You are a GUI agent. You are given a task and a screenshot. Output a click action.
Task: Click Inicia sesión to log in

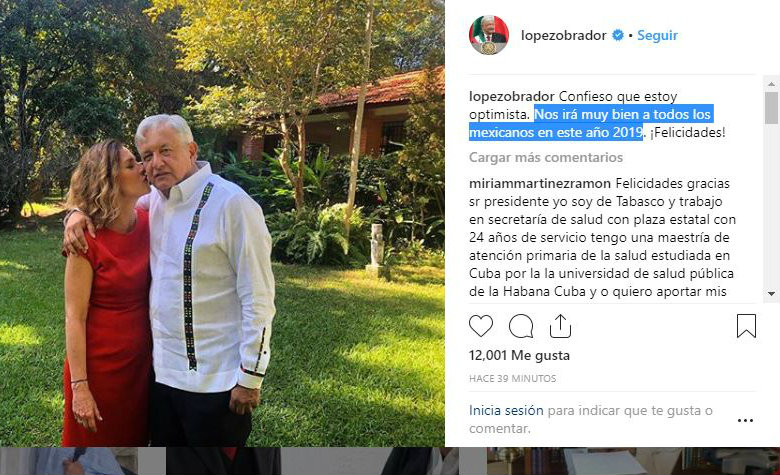click(506, 411)
